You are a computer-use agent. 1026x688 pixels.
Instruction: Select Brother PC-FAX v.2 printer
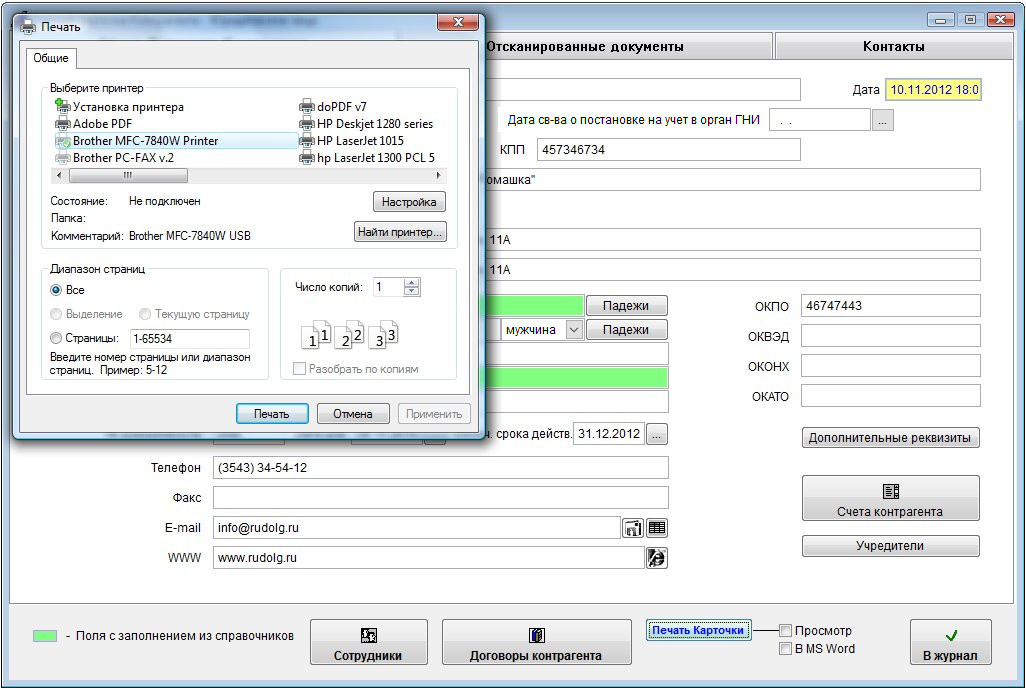click(x=115, y=158)
